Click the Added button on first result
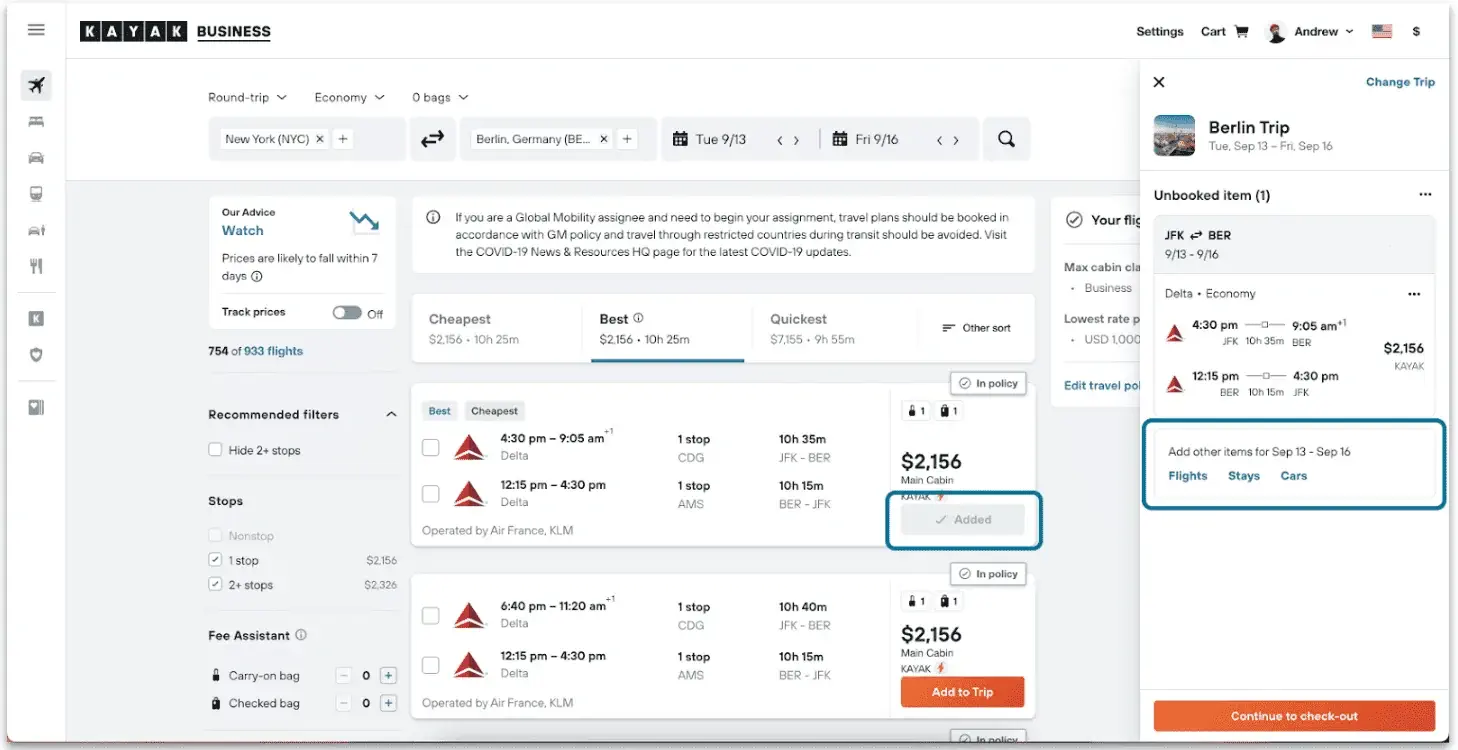The width and height of the screenshot is (1458, 750). pos(962,520)
